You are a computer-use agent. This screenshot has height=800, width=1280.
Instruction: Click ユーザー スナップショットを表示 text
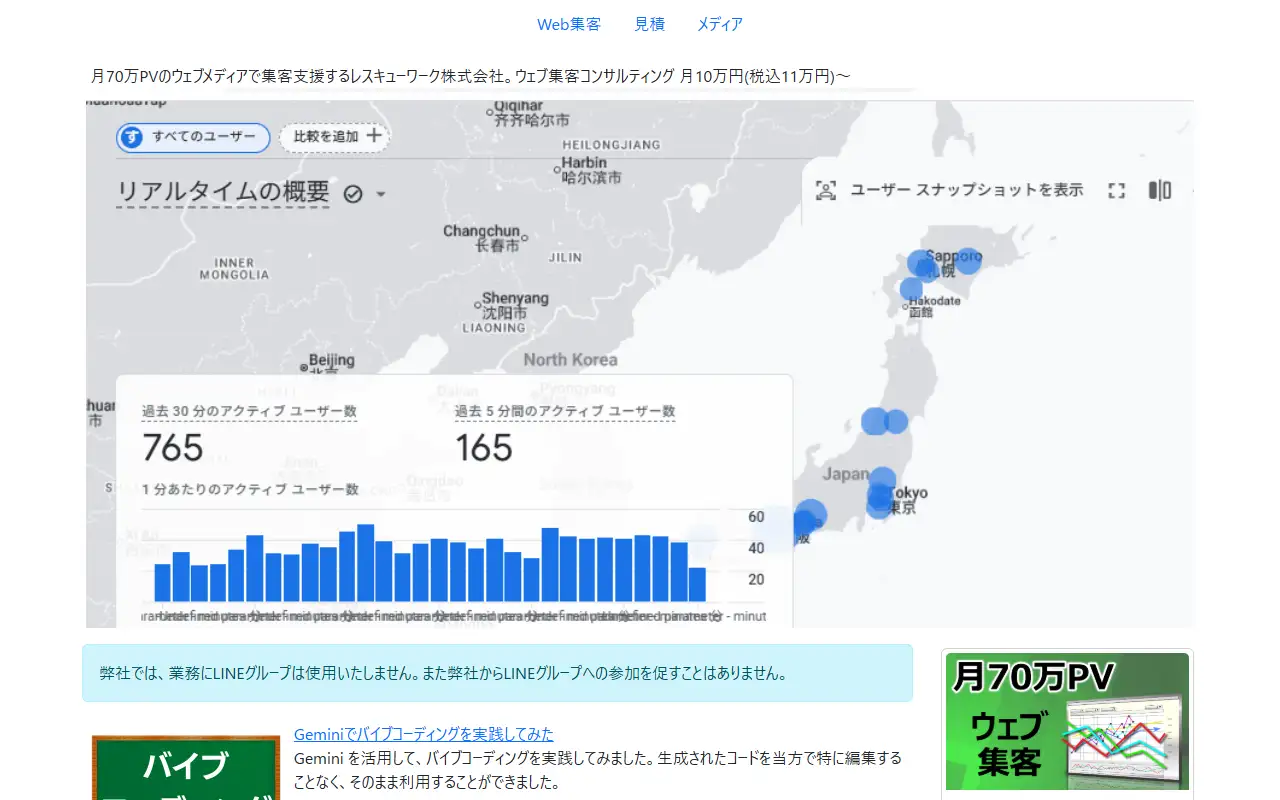(x=967, y=190)
